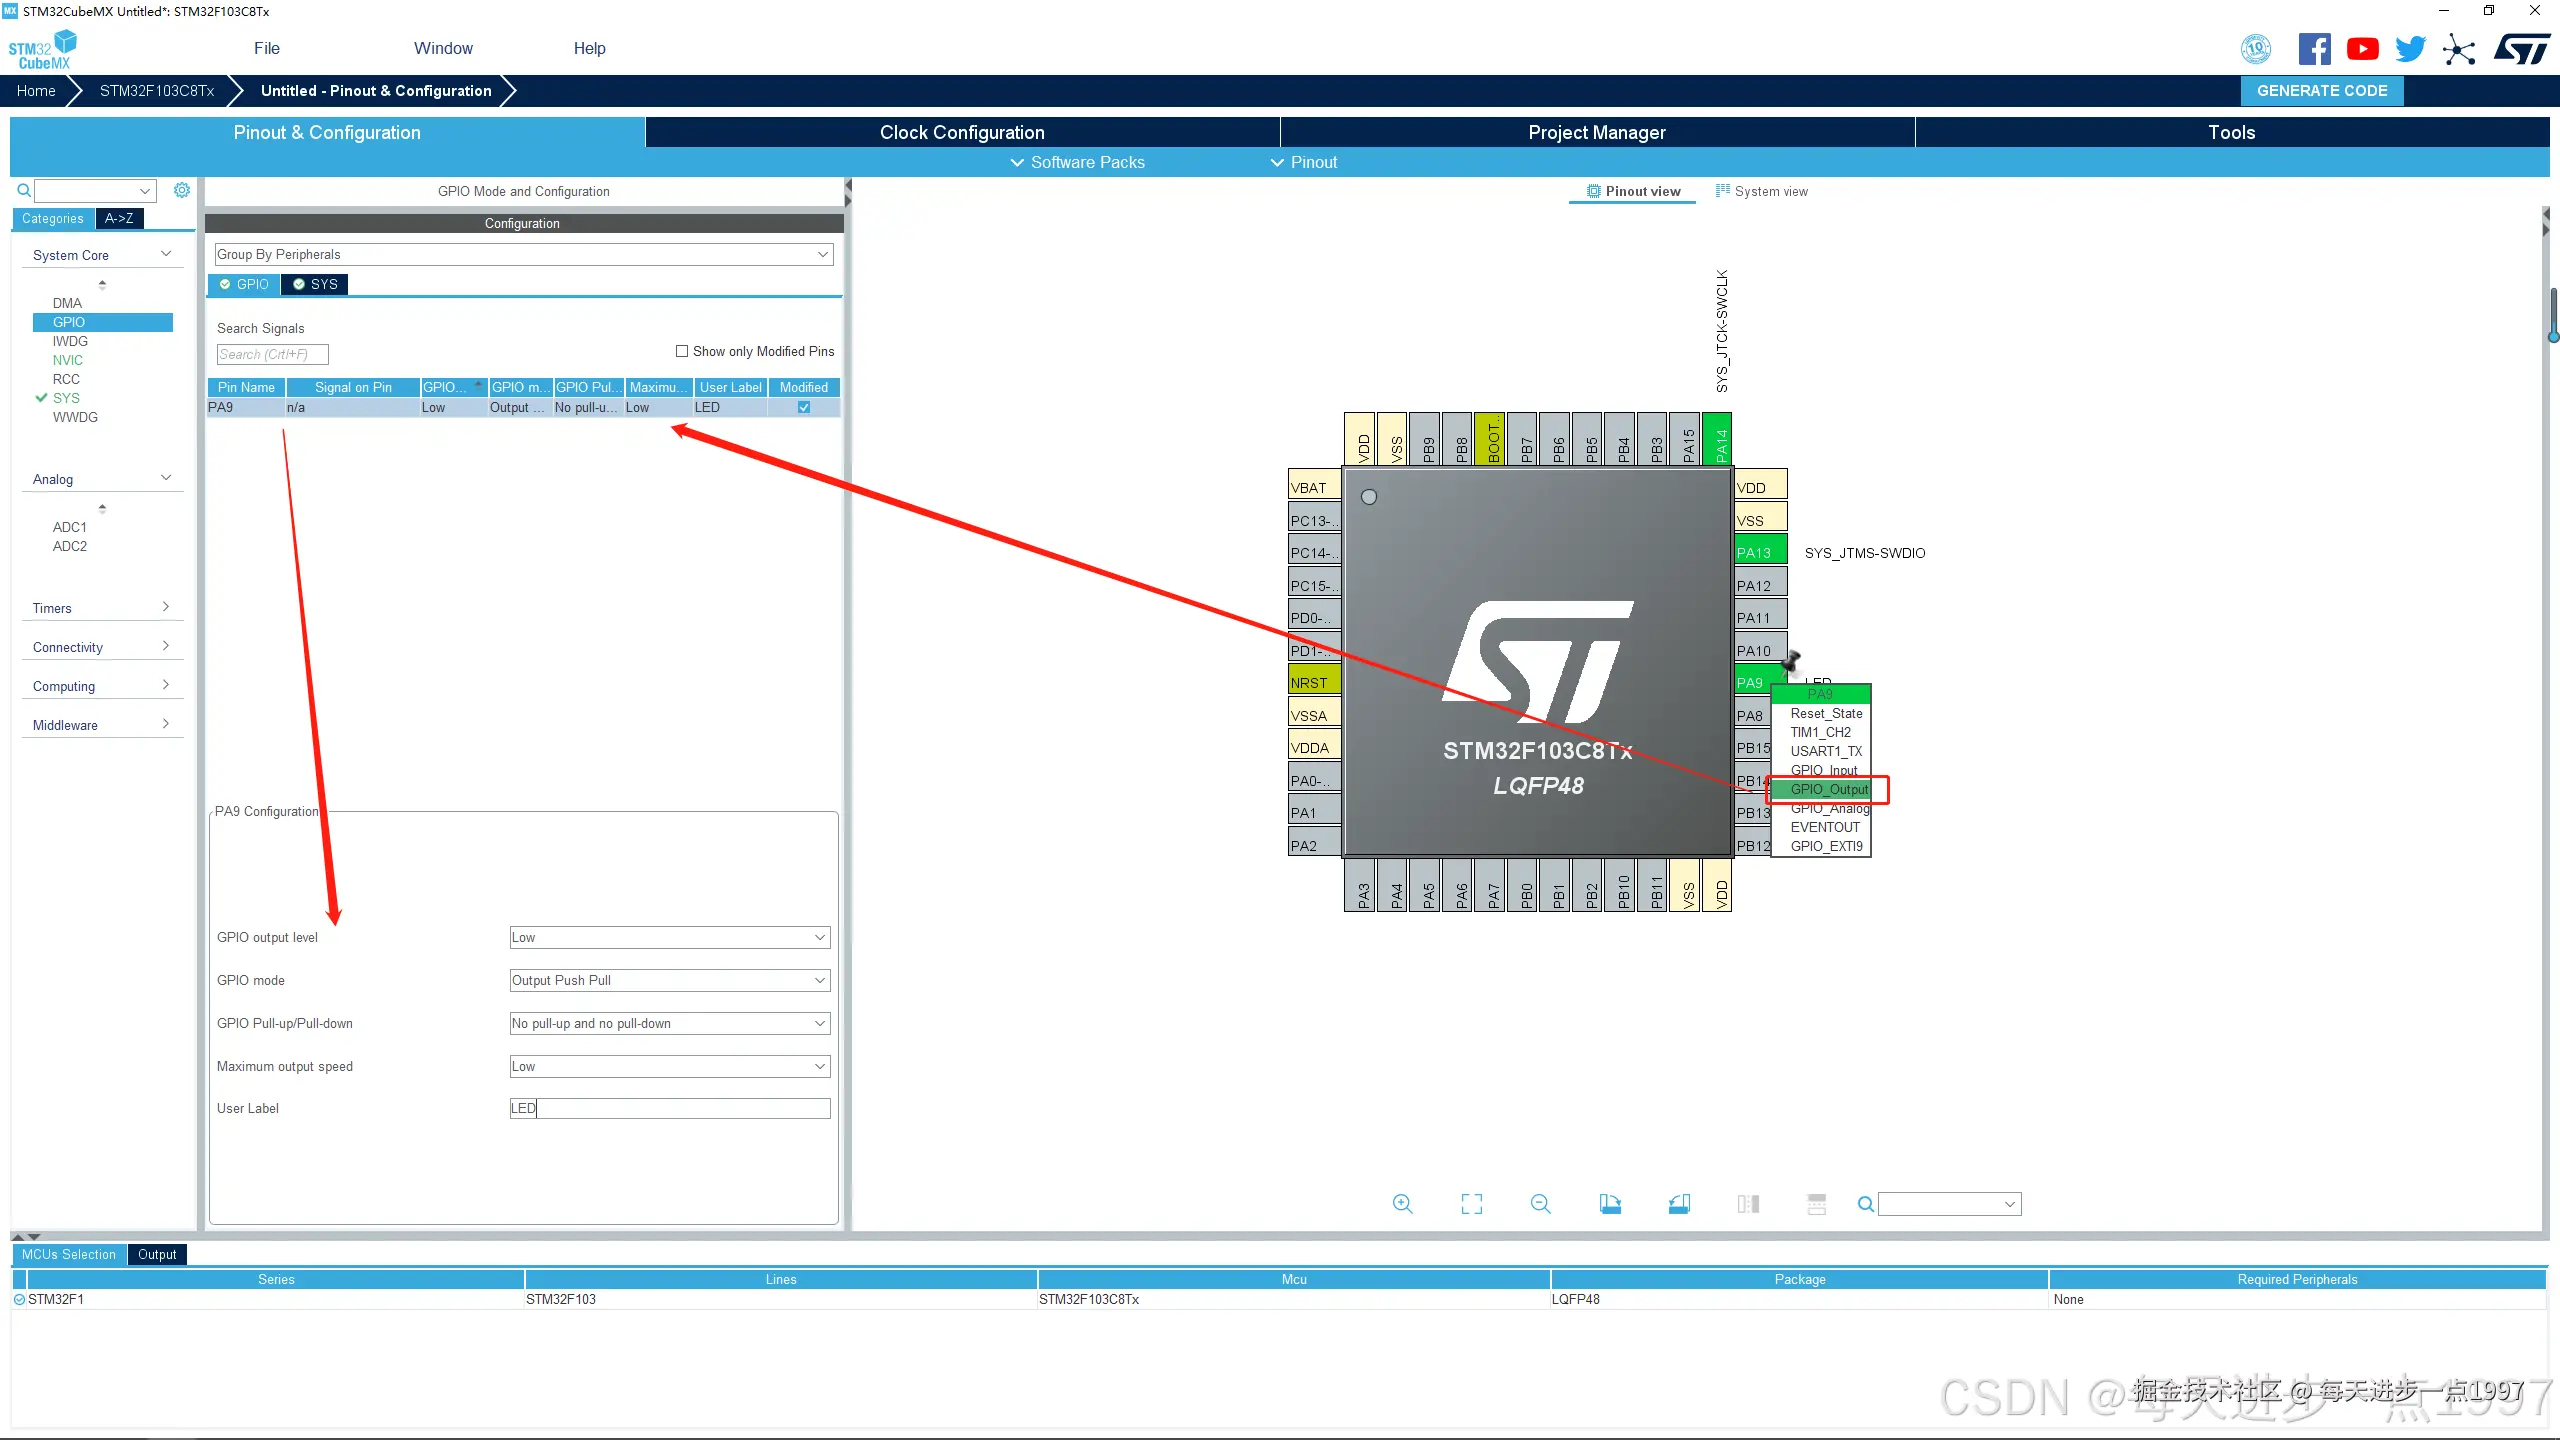Screen dimensions: 2560x1440
Task: Fit chip to view with best-fit icon
Action: pyautogui.click(x=1472, y=1204)
